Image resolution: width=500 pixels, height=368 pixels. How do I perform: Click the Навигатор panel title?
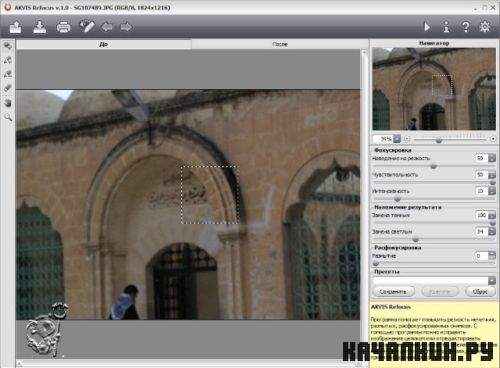coord(434,43)
